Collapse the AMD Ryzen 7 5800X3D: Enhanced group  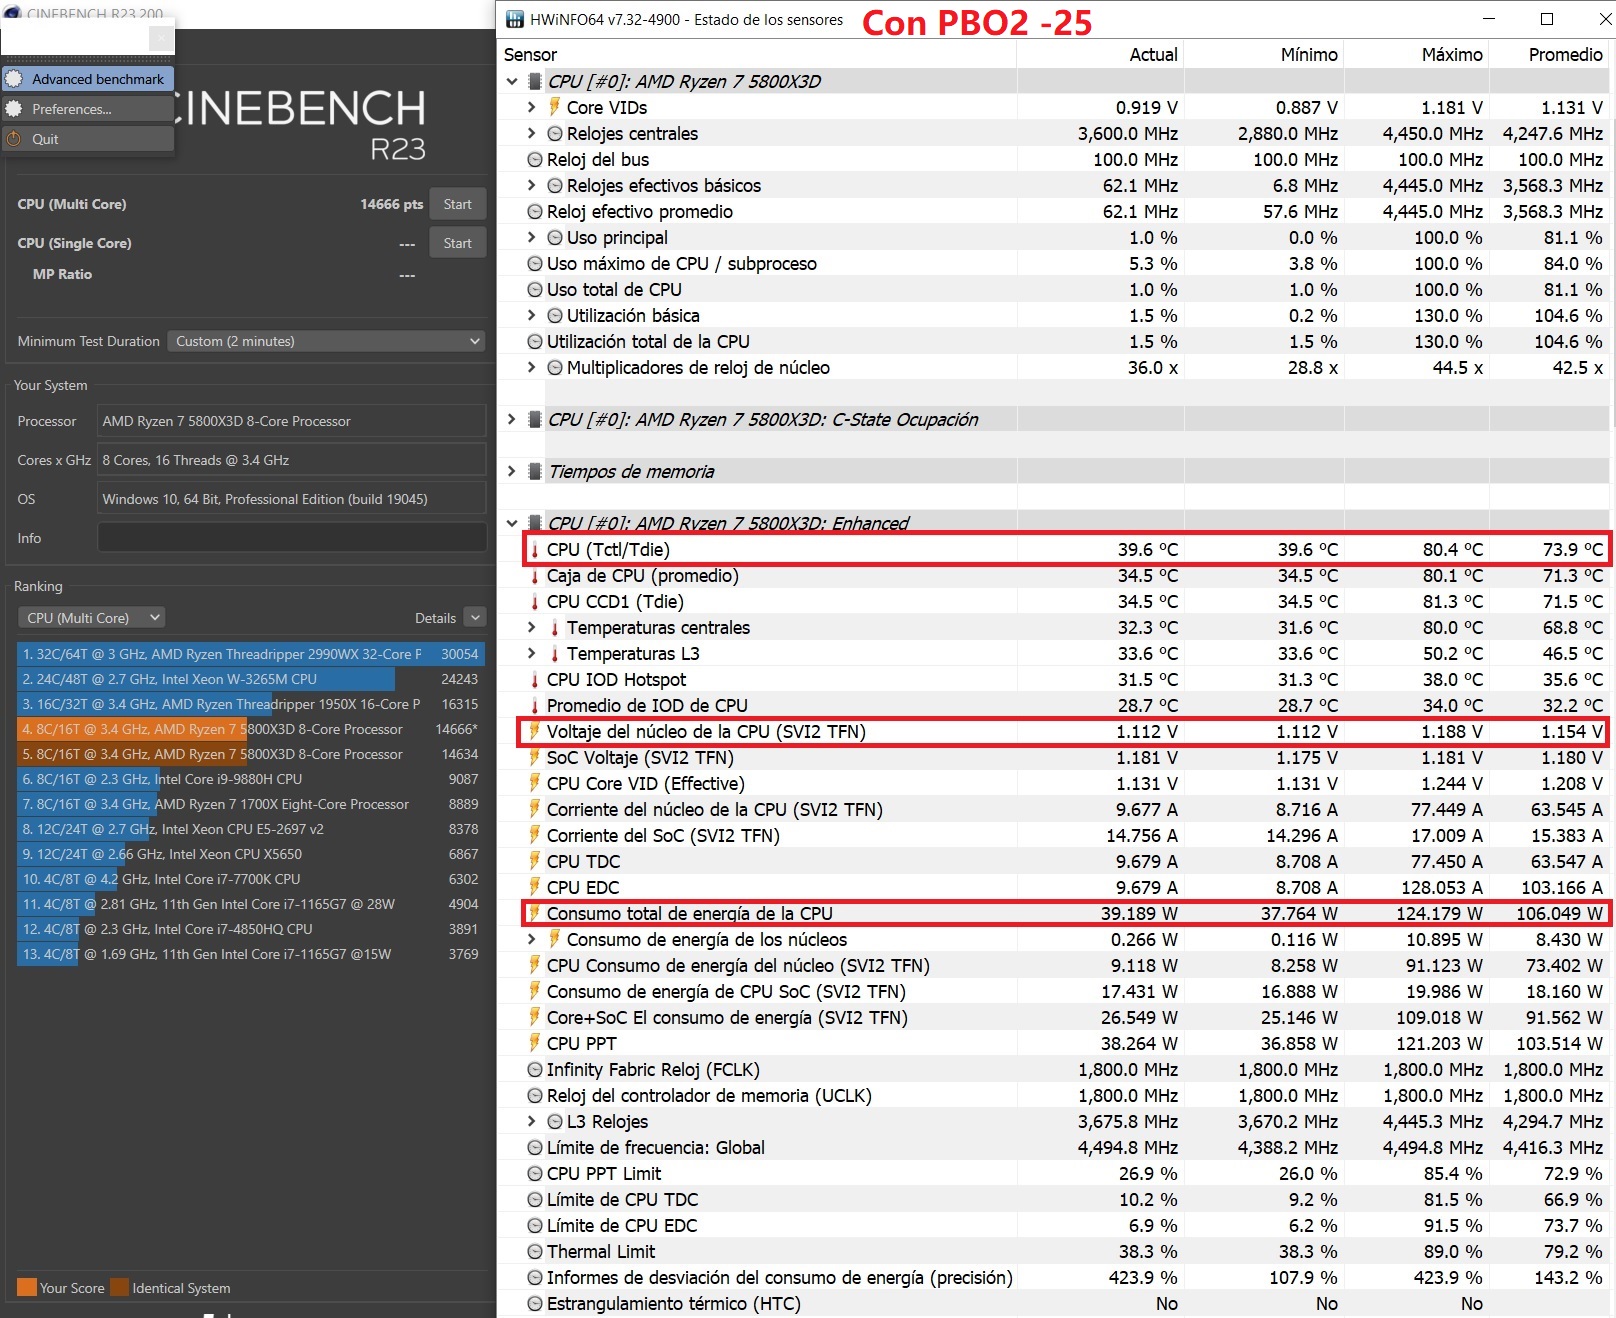[512, 523]
